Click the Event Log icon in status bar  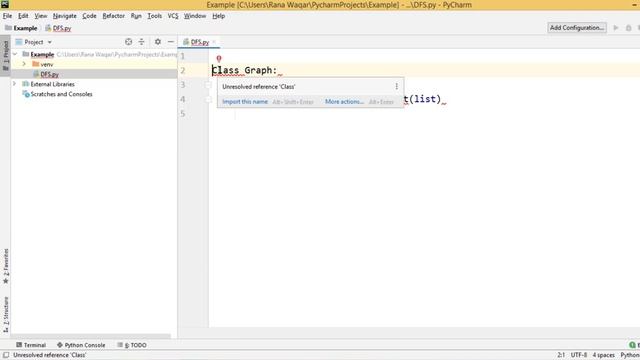click(632, 345)
